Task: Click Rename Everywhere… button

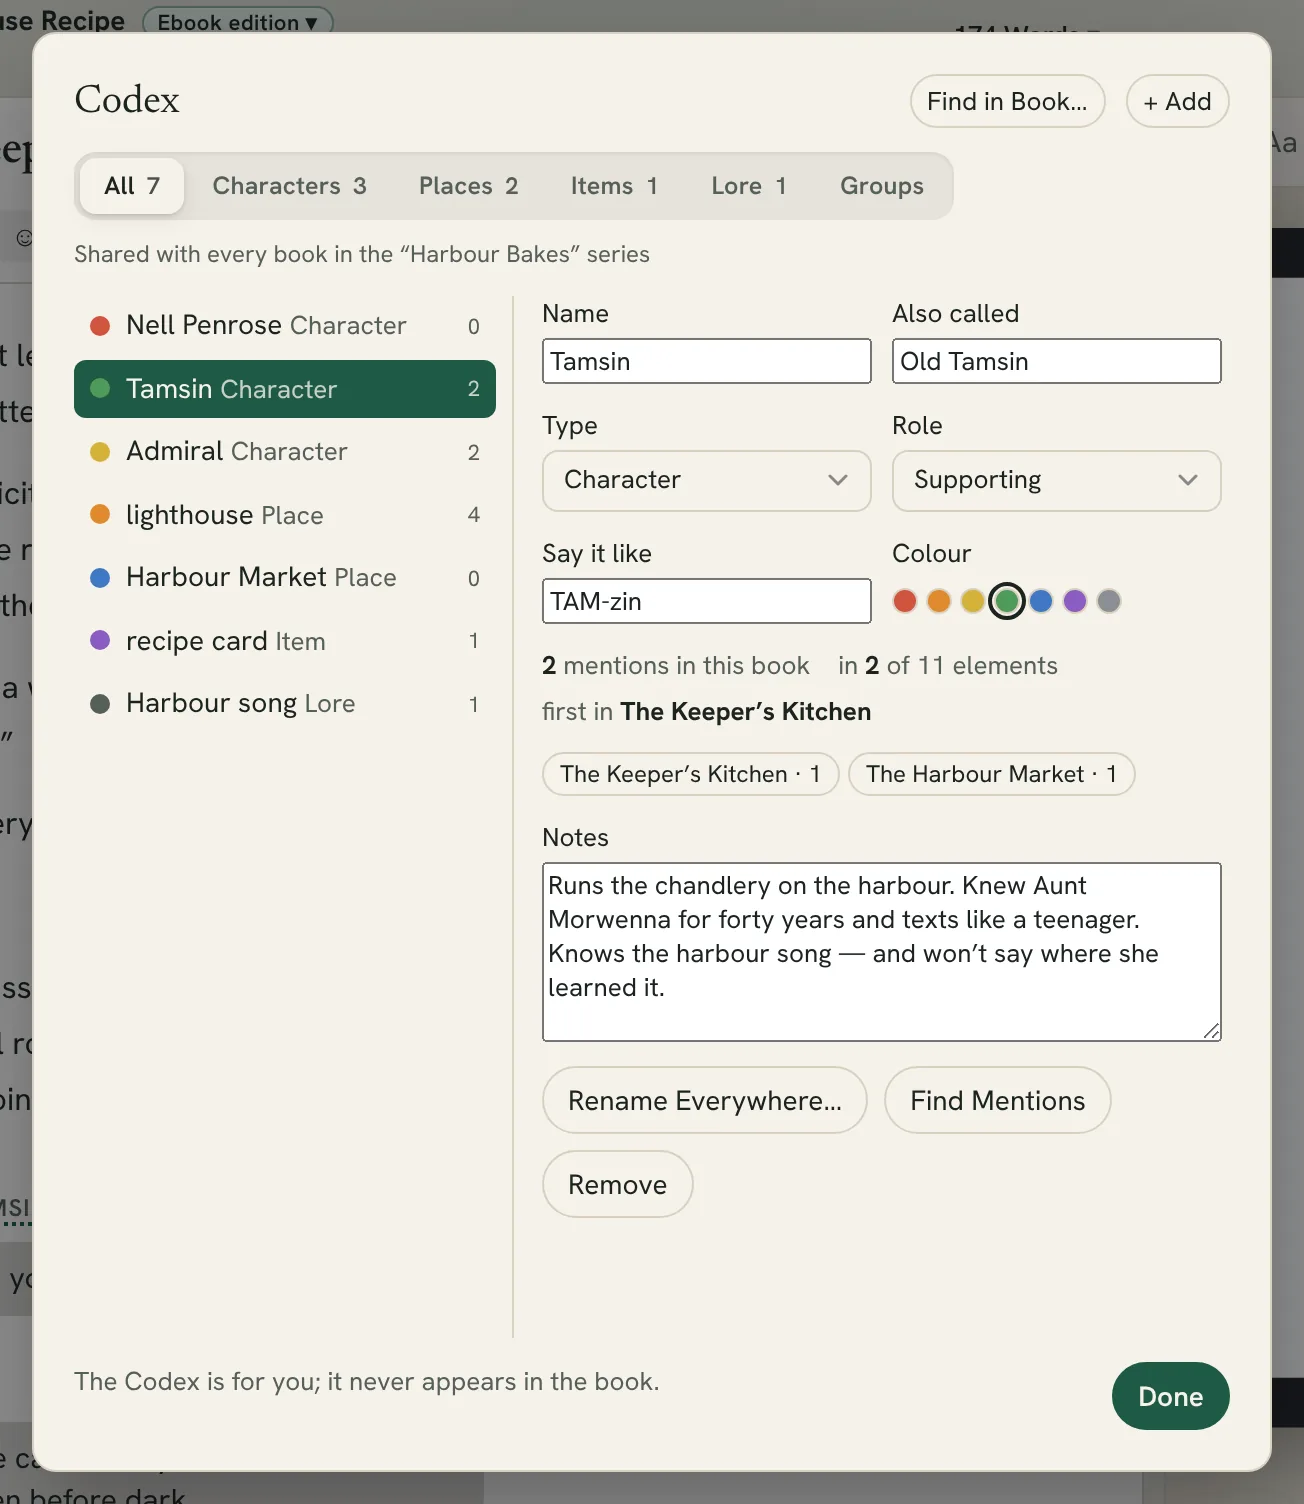Action: [705, 1100]
